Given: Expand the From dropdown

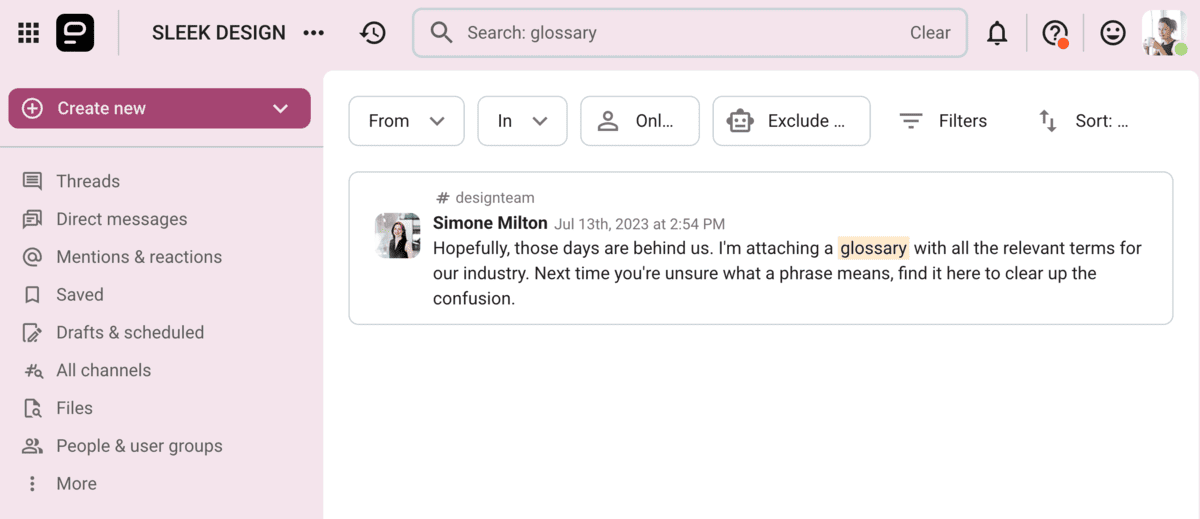Looking at the screenshot, I should (406, 121).
